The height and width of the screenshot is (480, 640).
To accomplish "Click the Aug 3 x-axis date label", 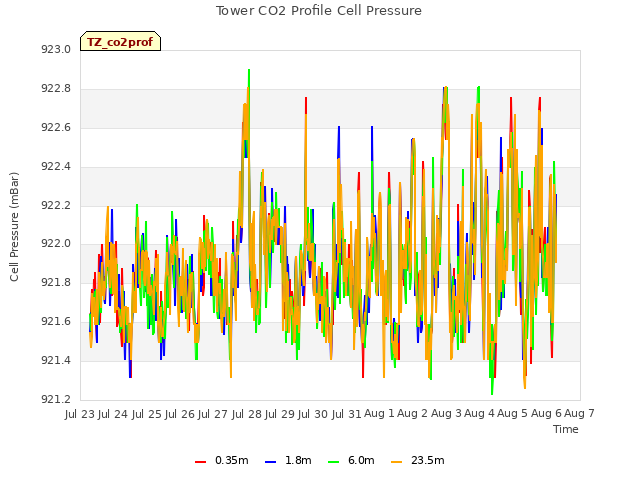I will pyautogui.click(x=446, y=414).
